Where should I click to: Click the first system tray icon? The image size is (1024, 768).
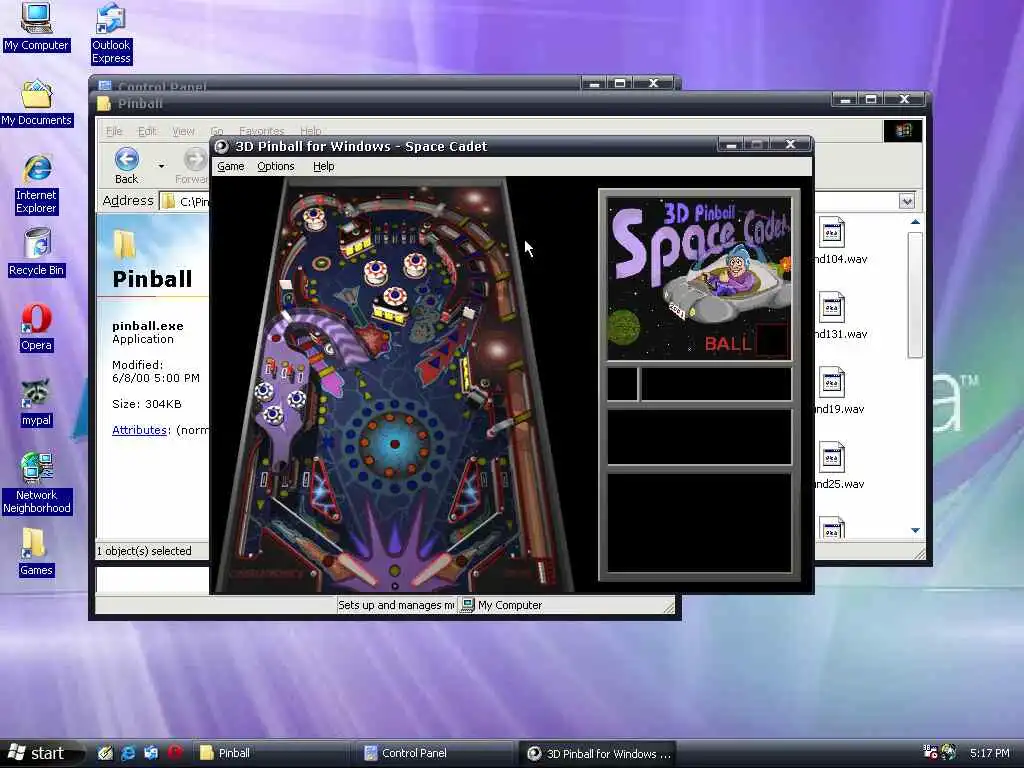[x=930, y=752]
